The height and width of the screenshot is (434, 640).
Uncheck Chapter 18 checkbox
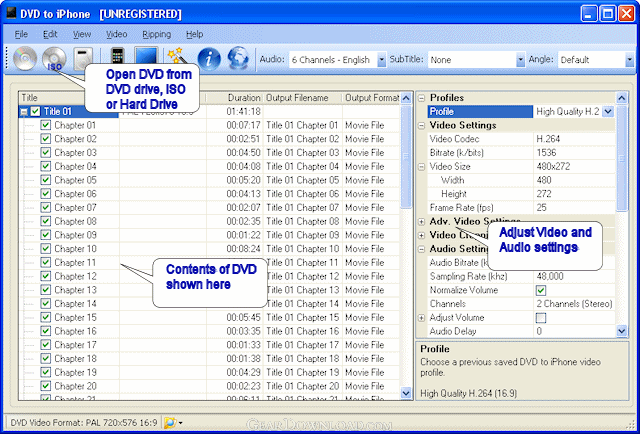pos(45,358)
